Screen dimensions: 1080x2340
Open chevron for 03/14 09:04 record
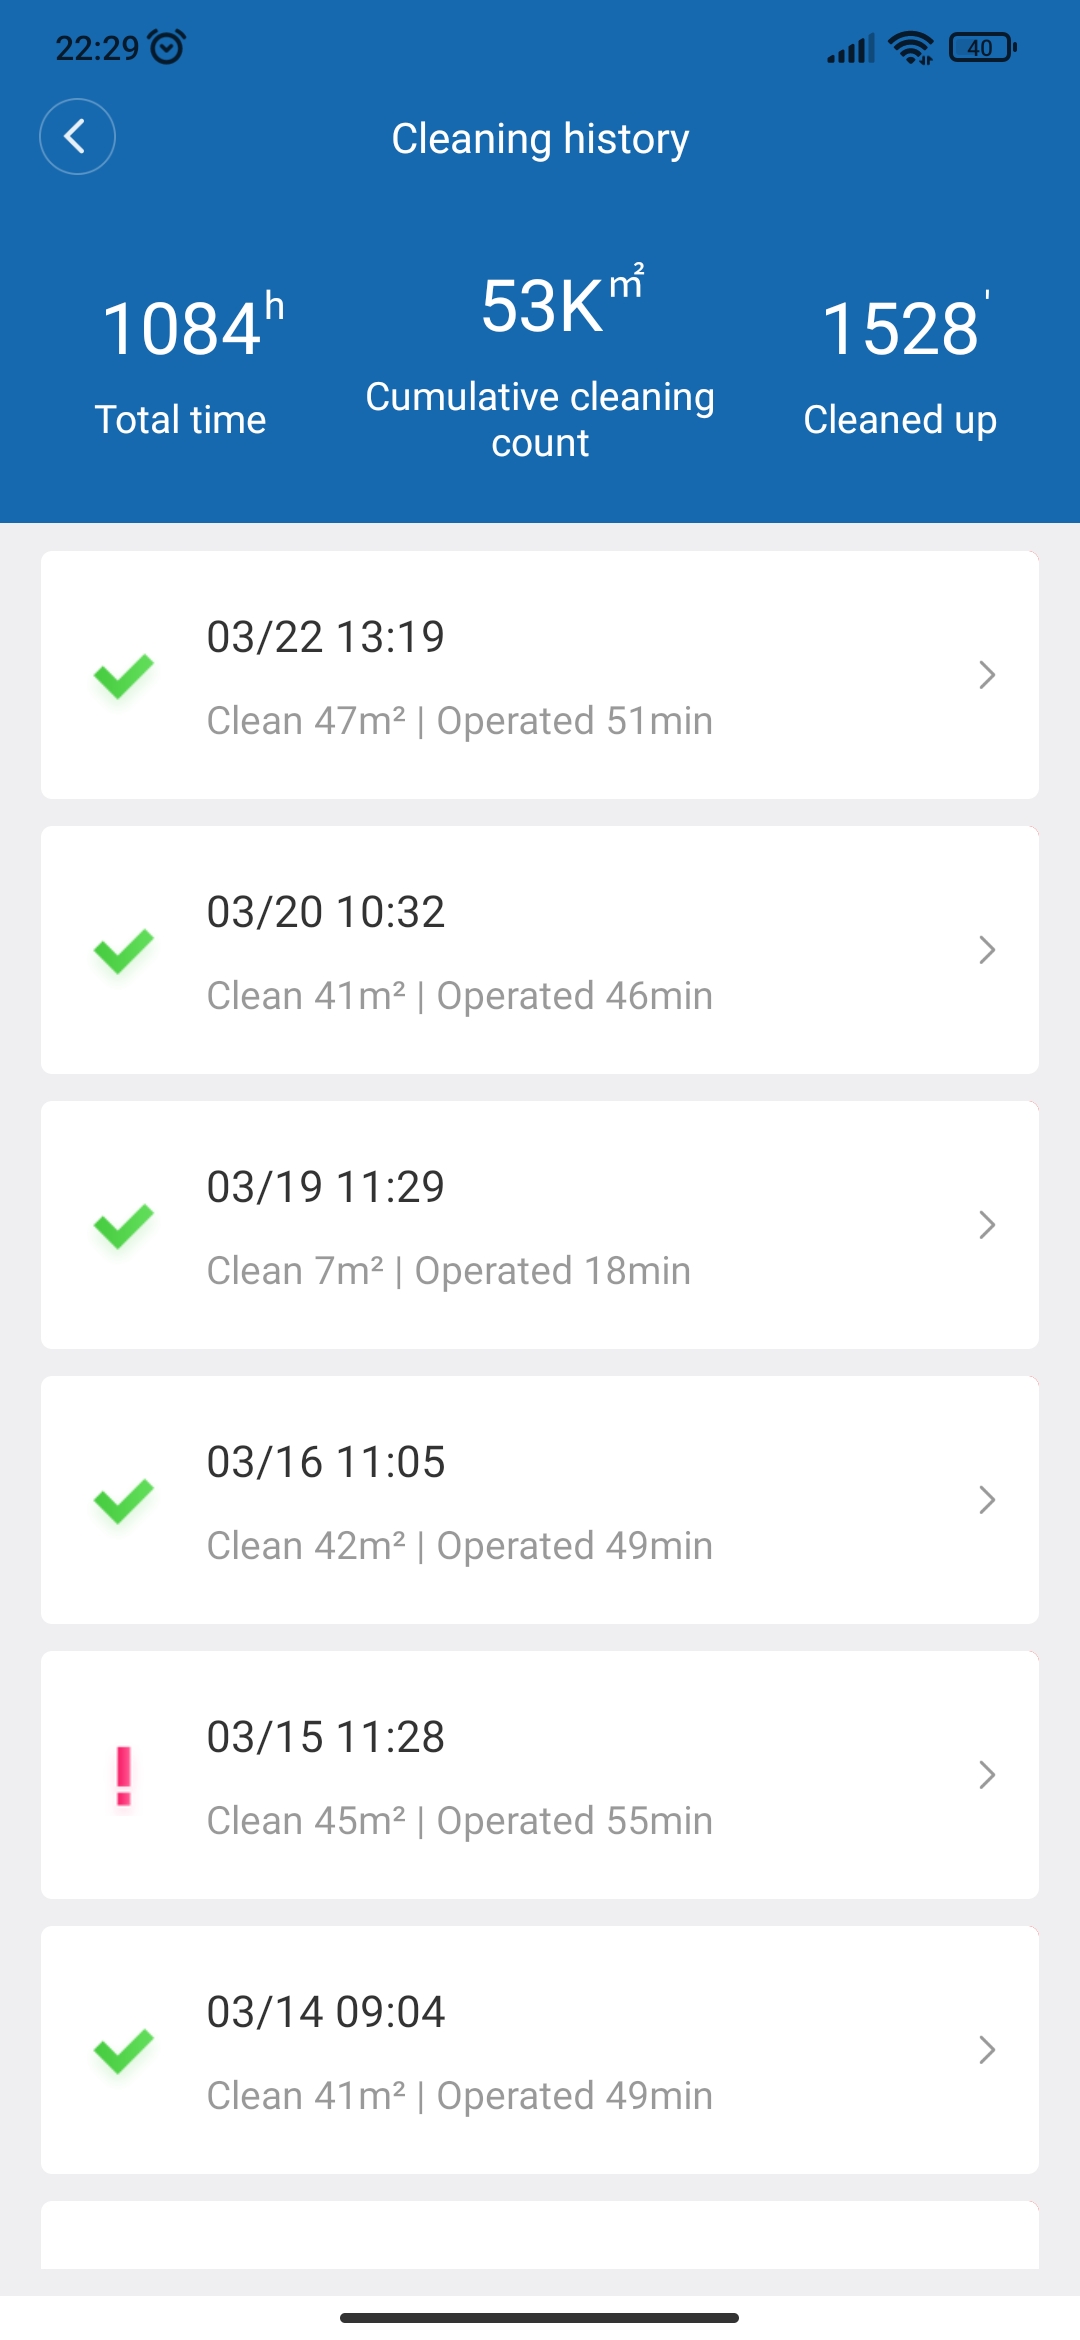987,2050
